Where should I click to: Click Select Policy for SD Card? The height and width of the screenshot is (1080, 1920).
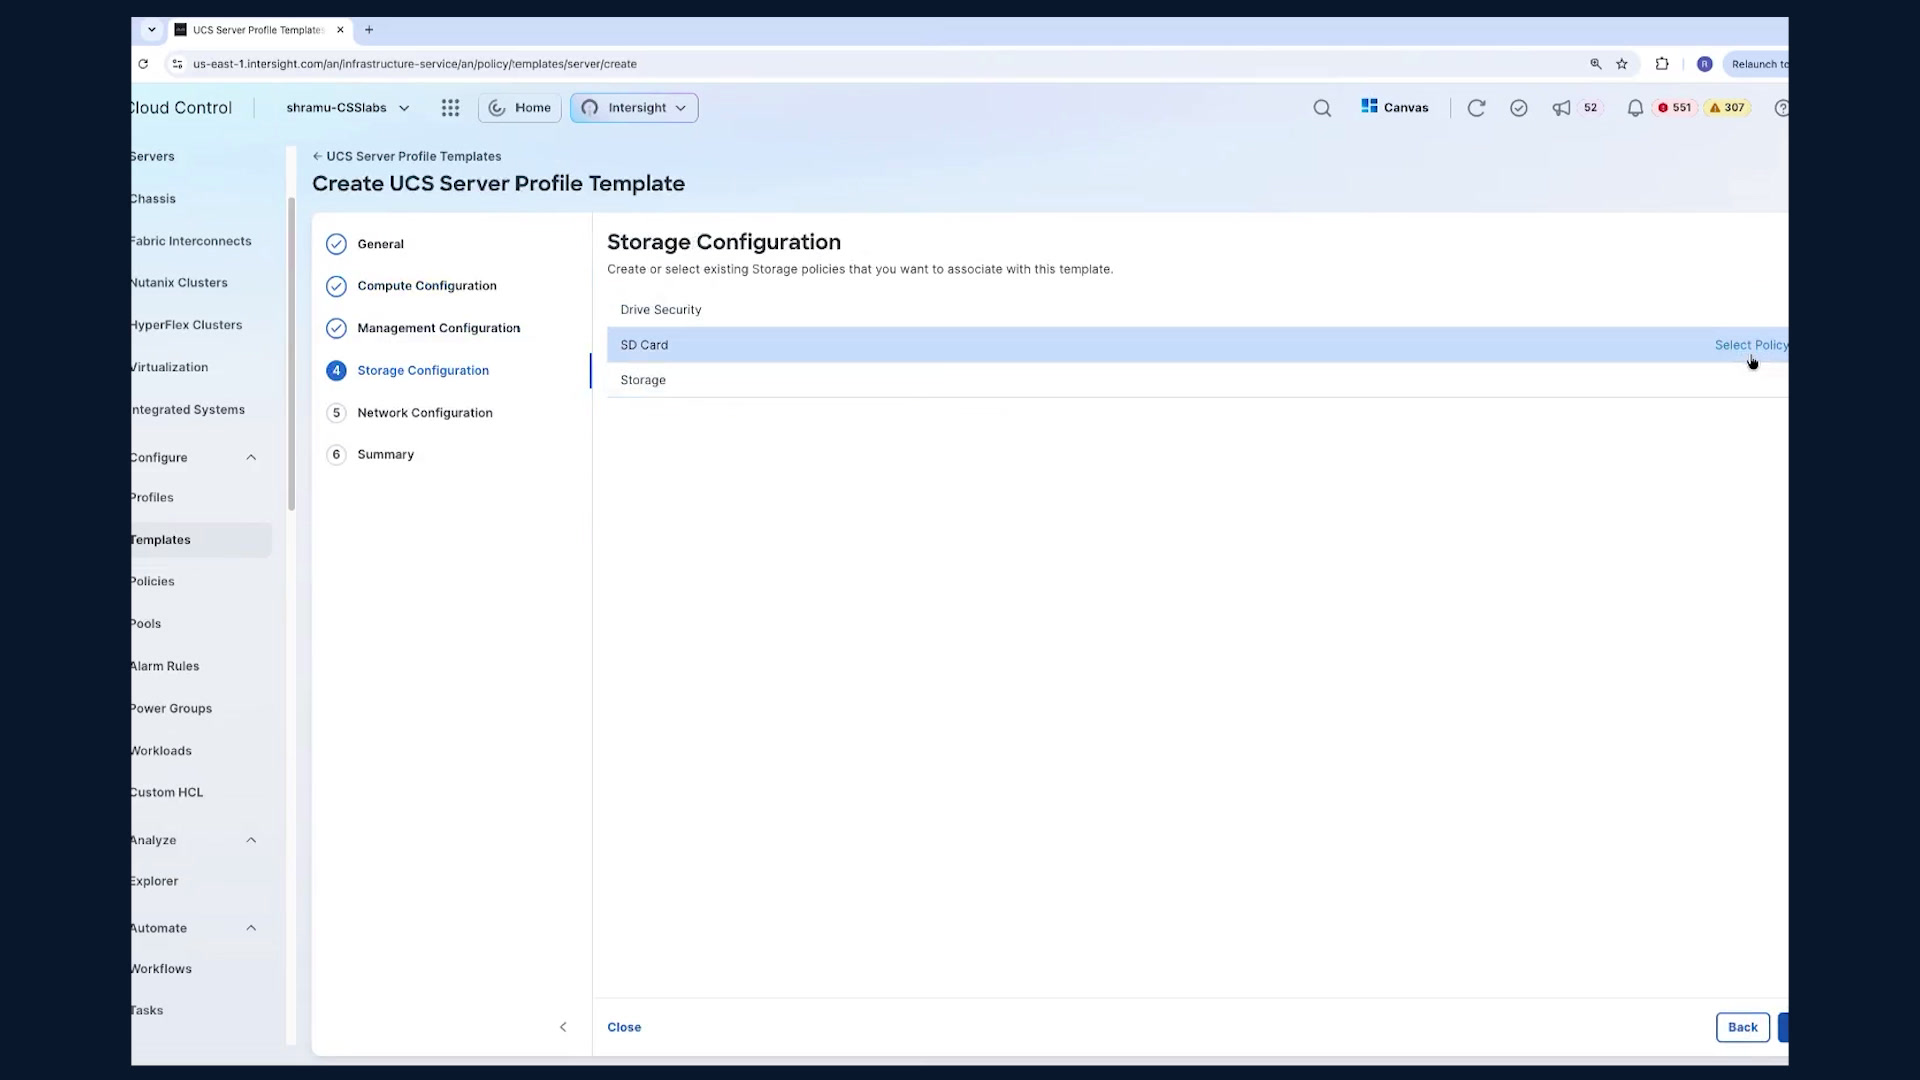[x=1751, y=345]
